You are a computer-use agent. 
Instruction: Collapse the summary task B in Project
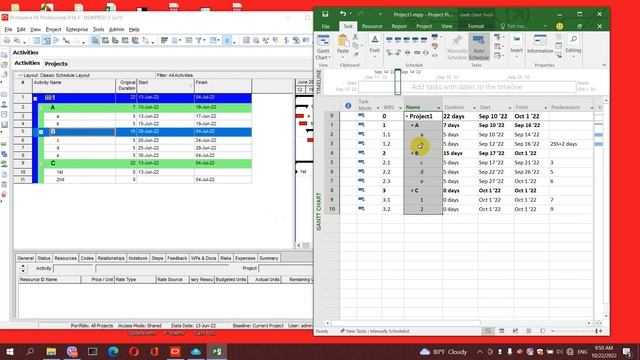click(x=412, y=153)
